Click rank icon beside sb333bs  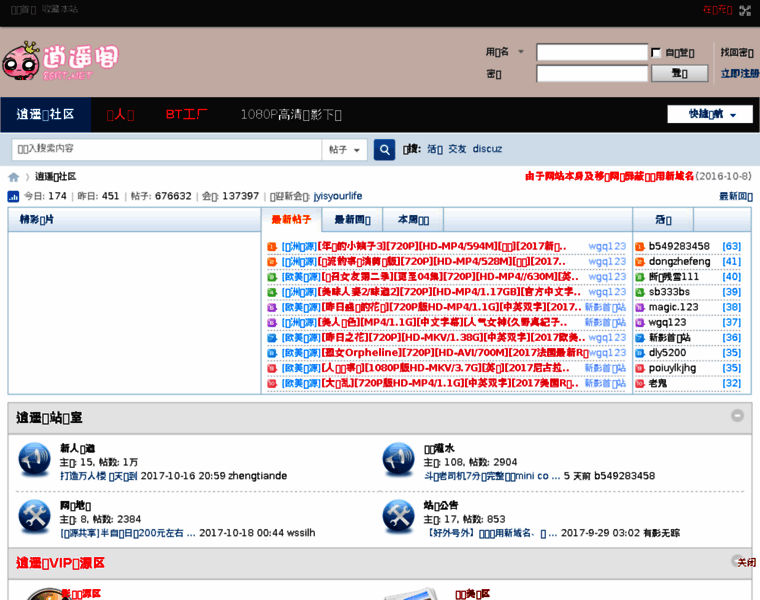pos(640,292)
